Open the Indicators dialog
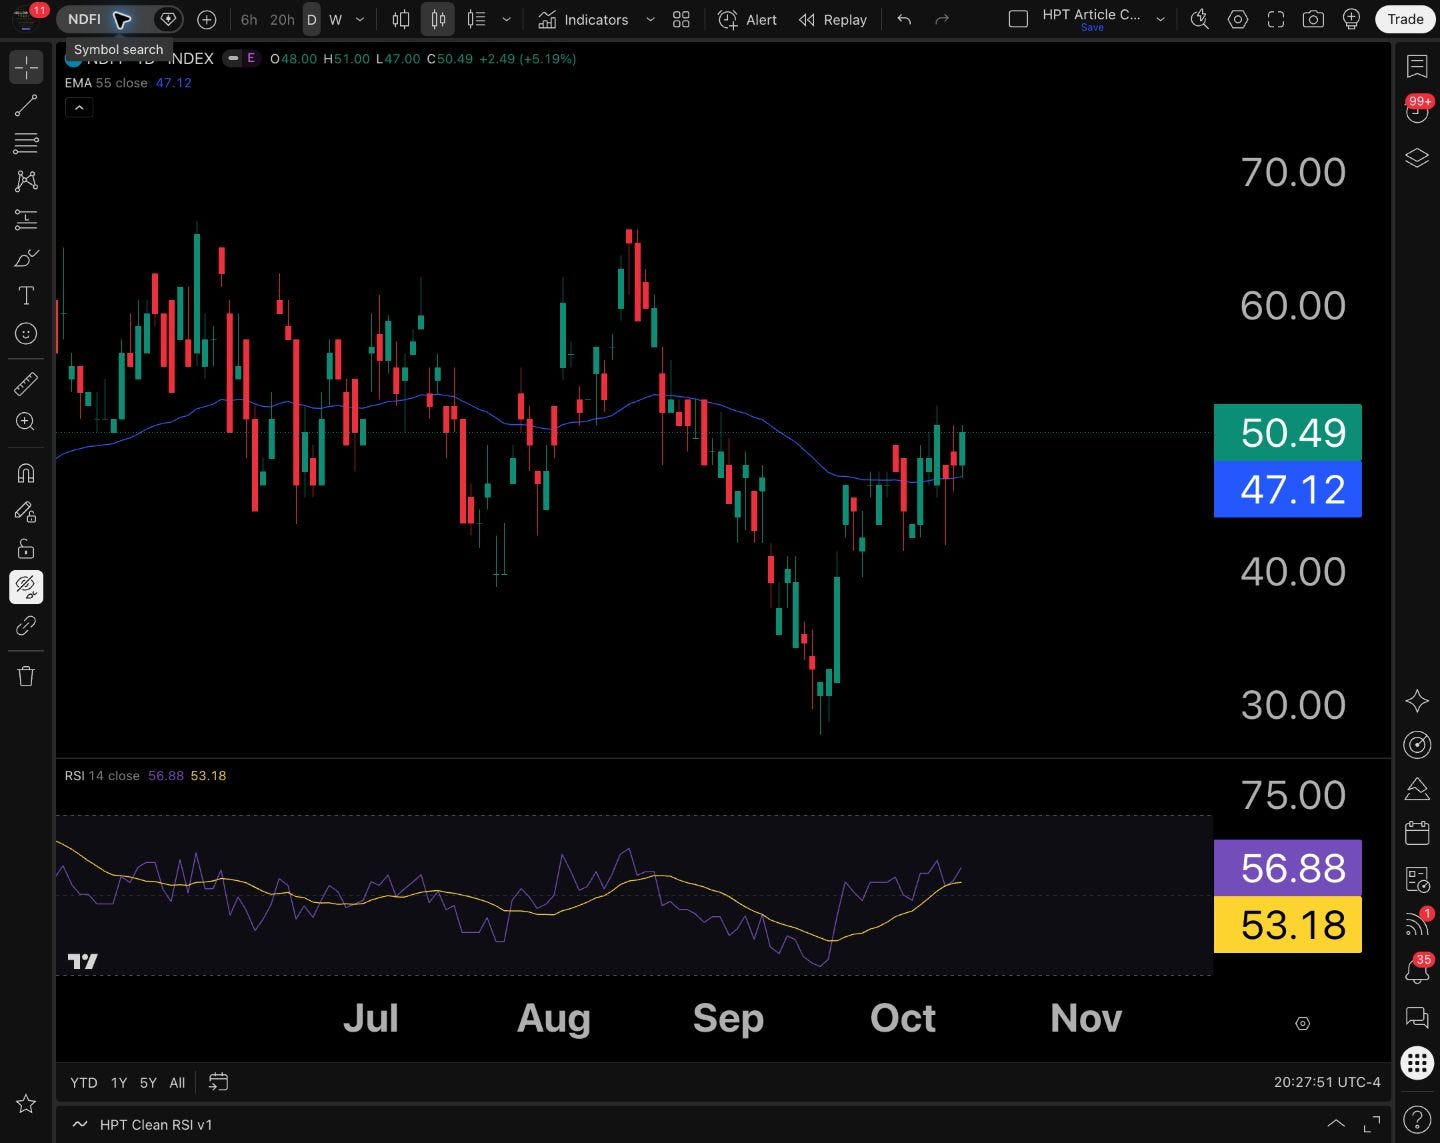The height and width of the screenshot is (1143, 1440). coord(584,19)
